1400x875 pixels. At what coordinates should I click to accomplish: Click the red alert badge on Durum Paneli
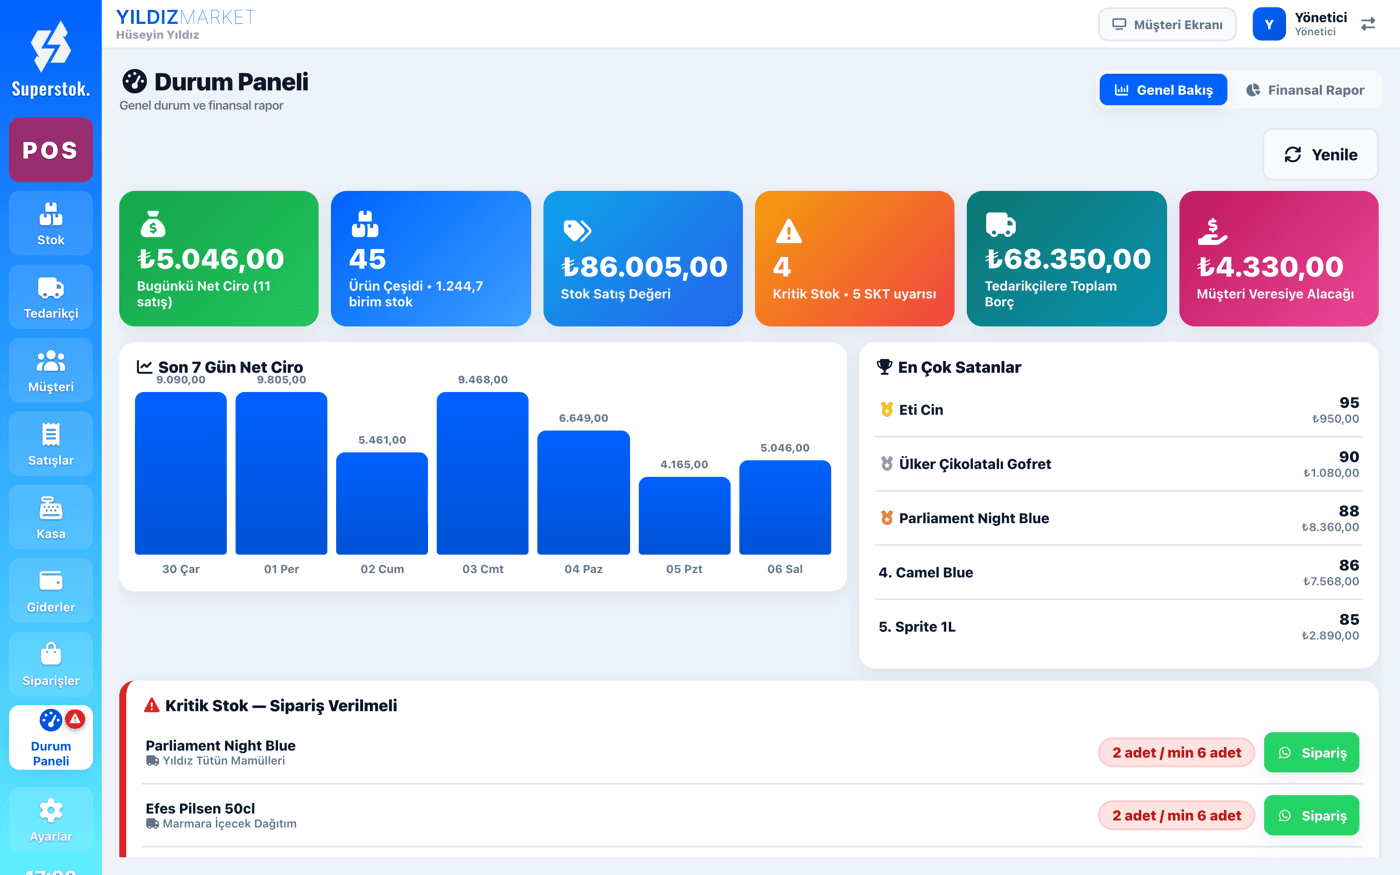tap(75, 718)
